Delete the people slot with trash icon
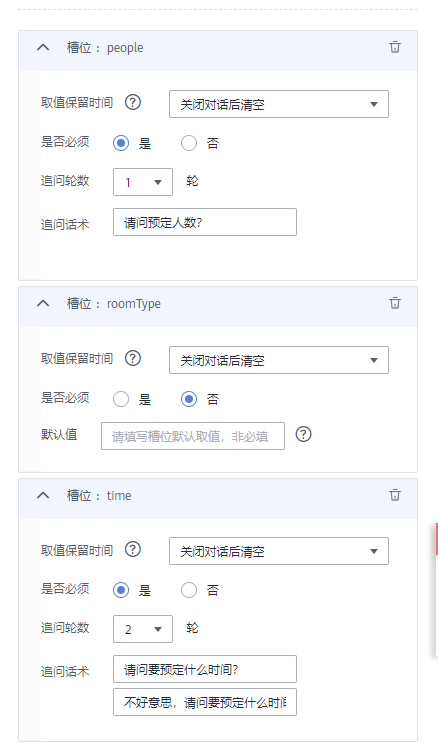 (395, 47)
